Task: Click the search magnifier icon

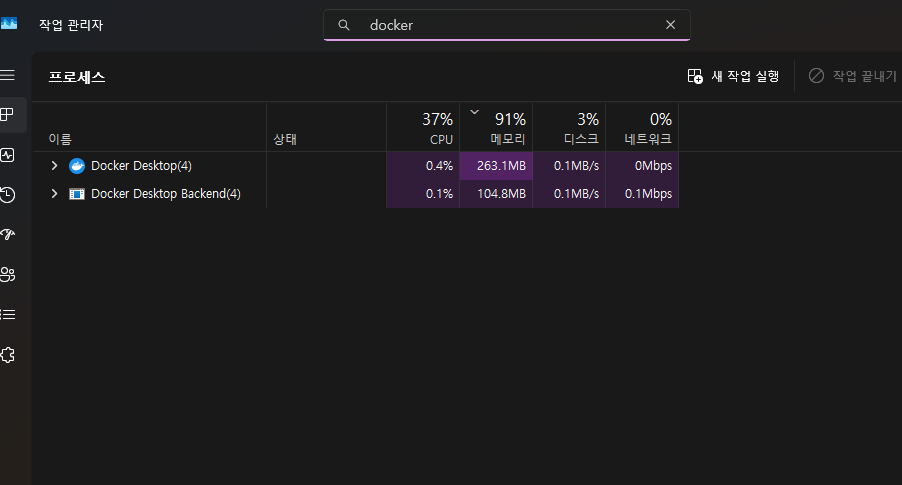Action: tap(343, 25)
